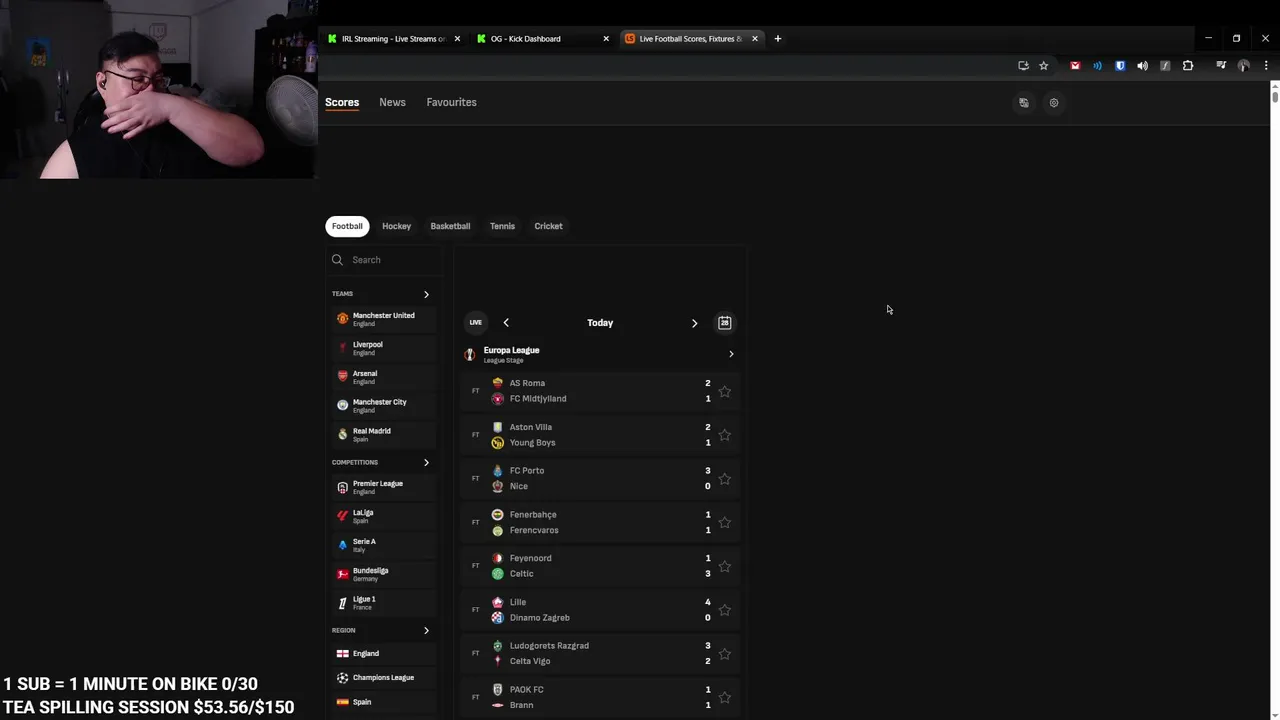Open Chrome three-dot menu

click(1266, 66)
